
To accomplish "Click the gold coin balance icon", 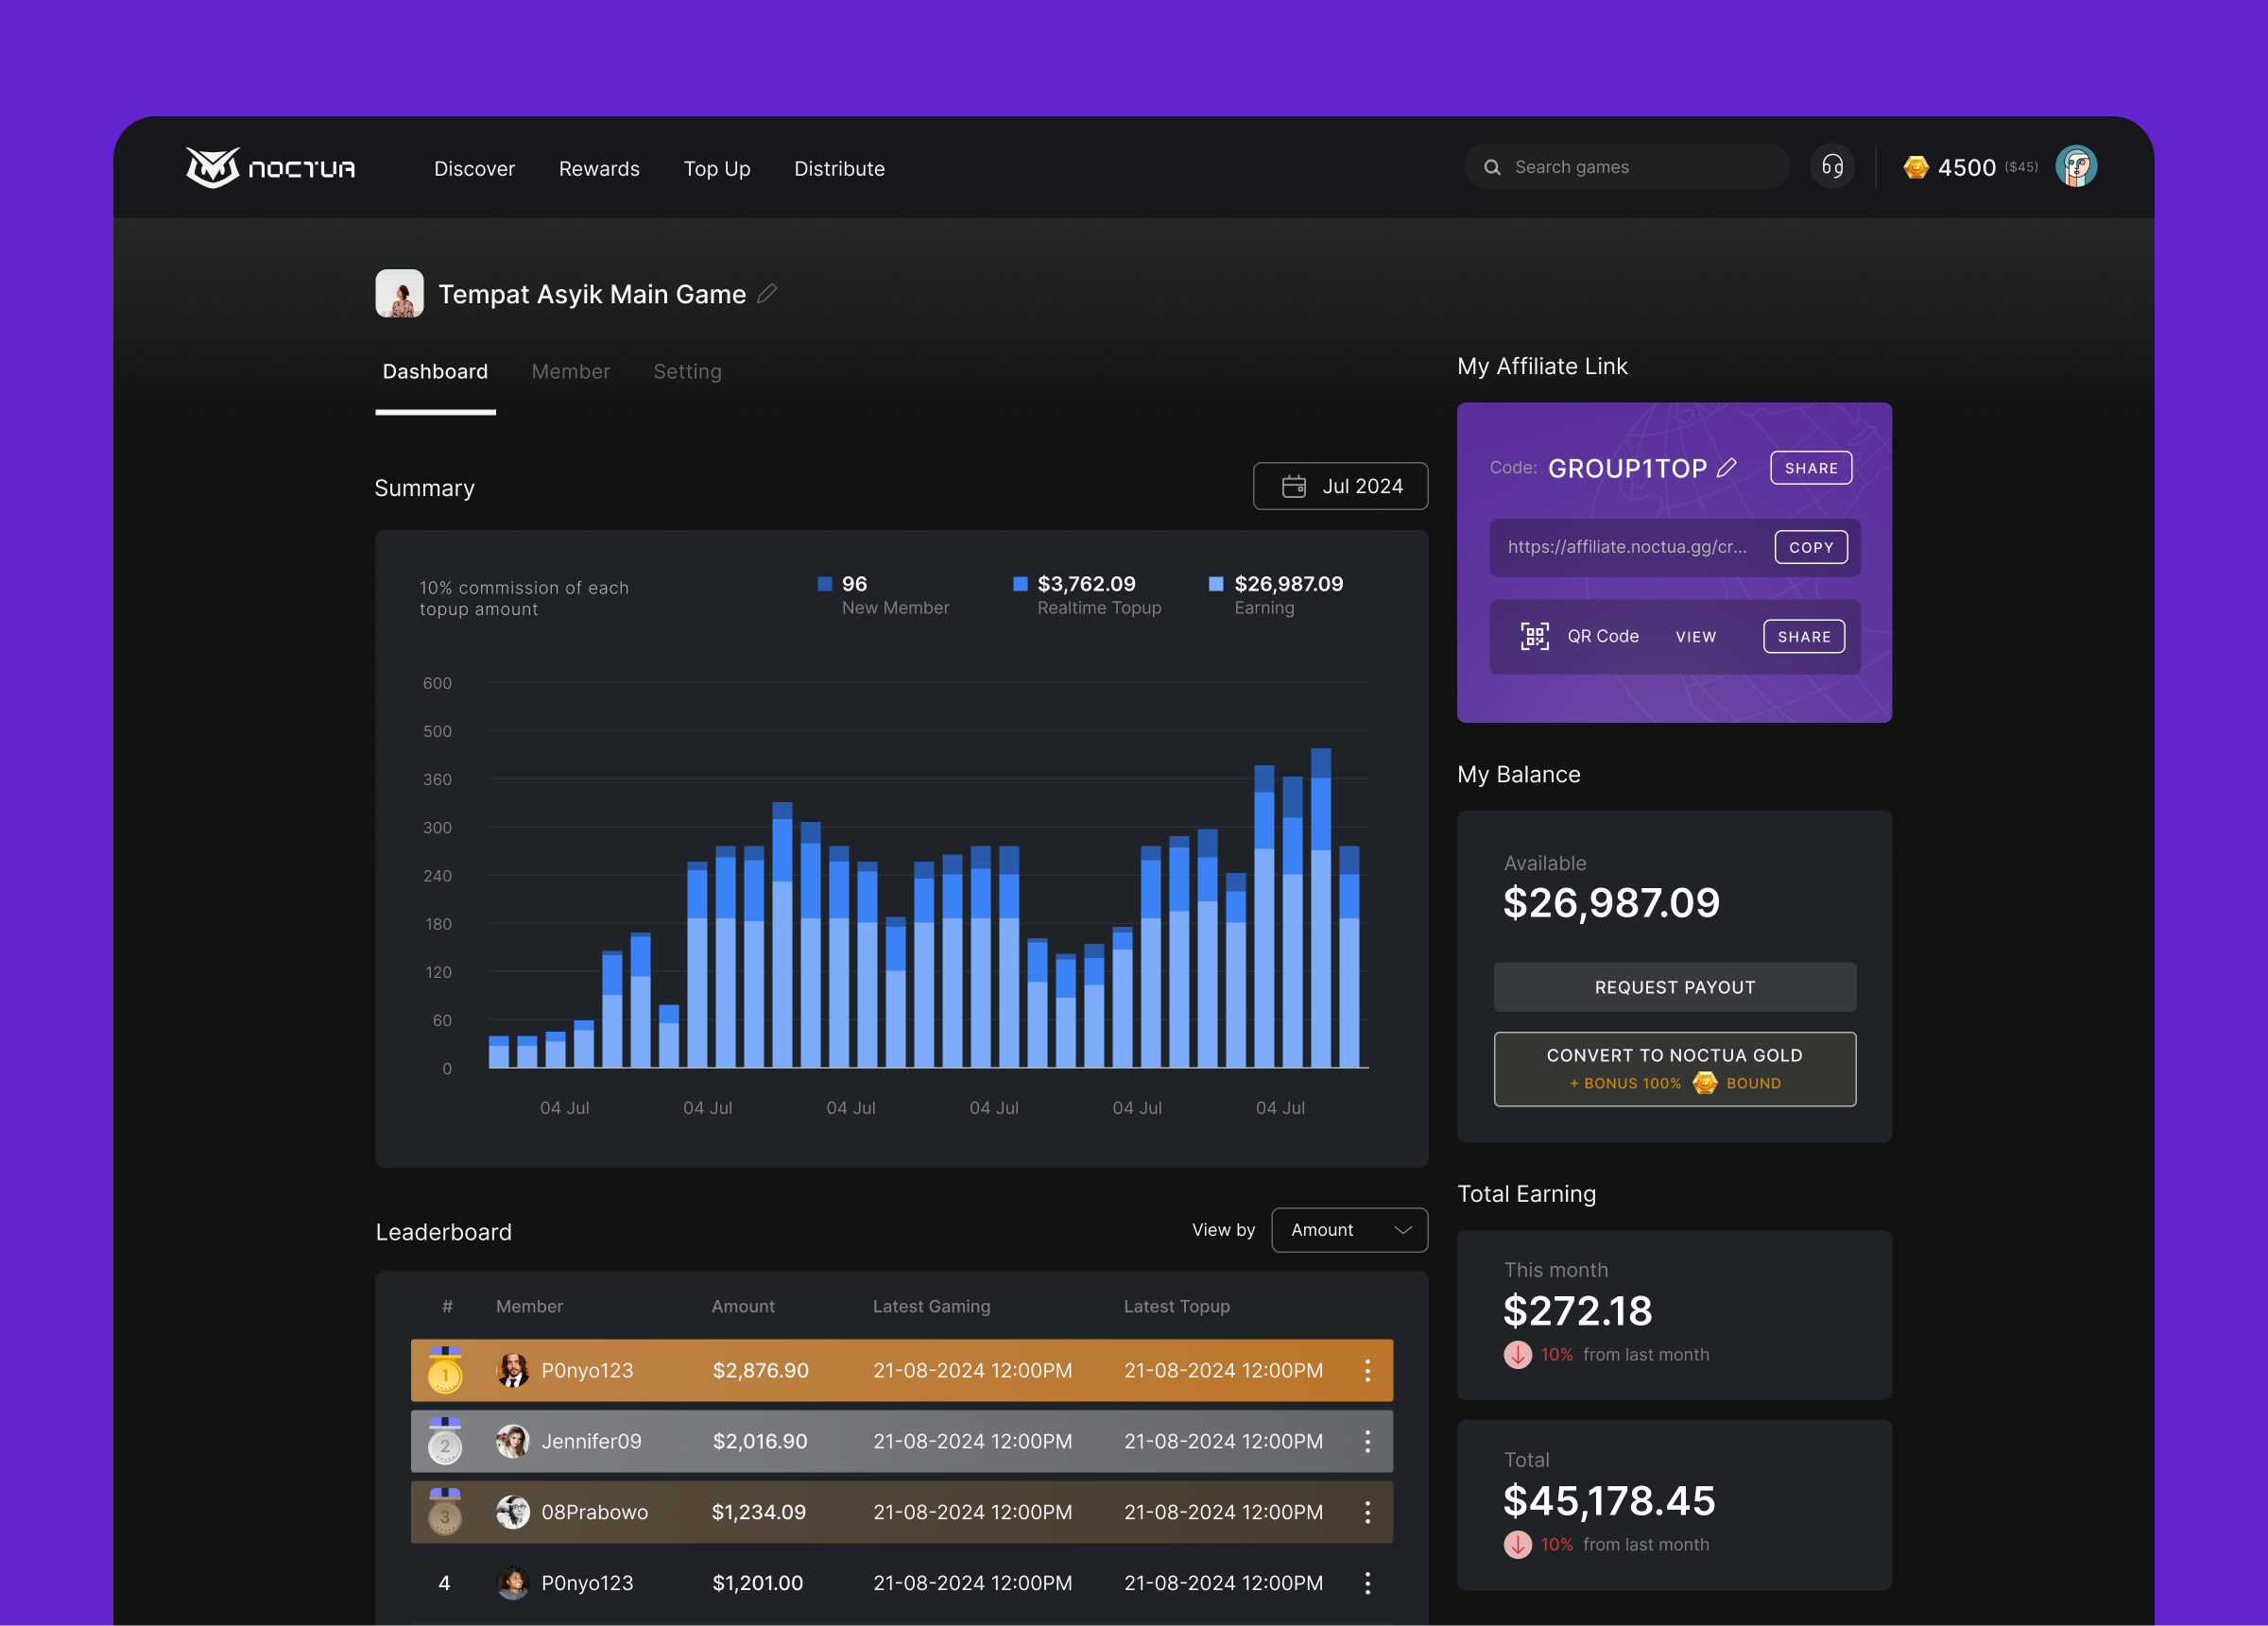I will click(1918, 167).
